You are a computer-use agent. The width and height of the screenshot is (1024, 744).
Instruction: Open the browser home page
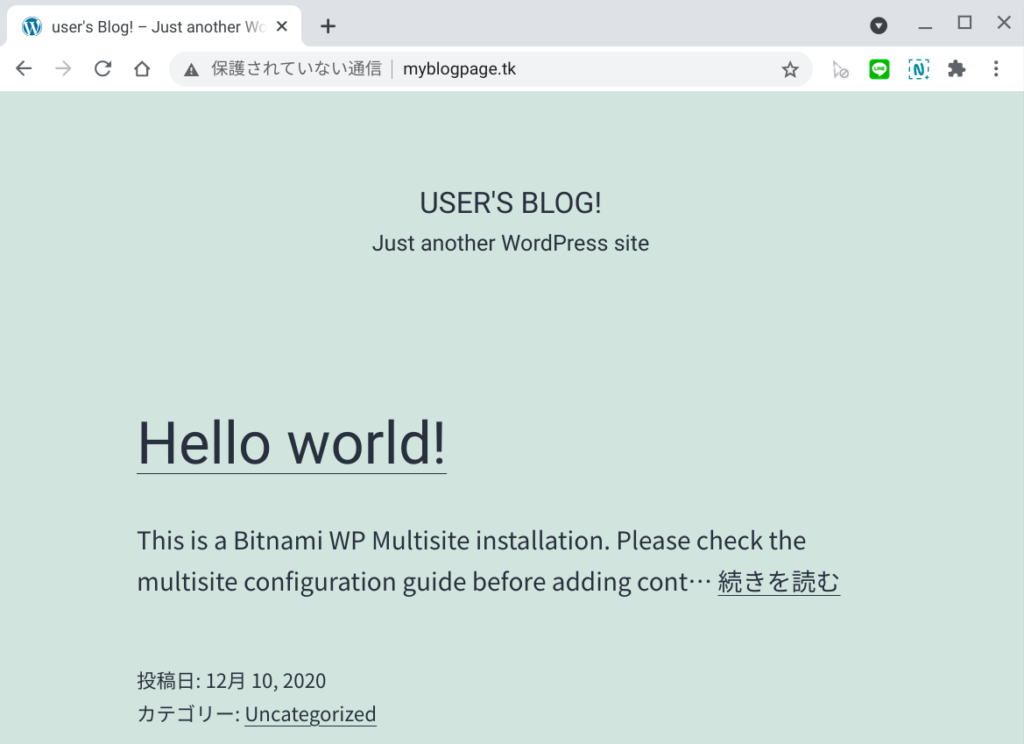[142, 69]
